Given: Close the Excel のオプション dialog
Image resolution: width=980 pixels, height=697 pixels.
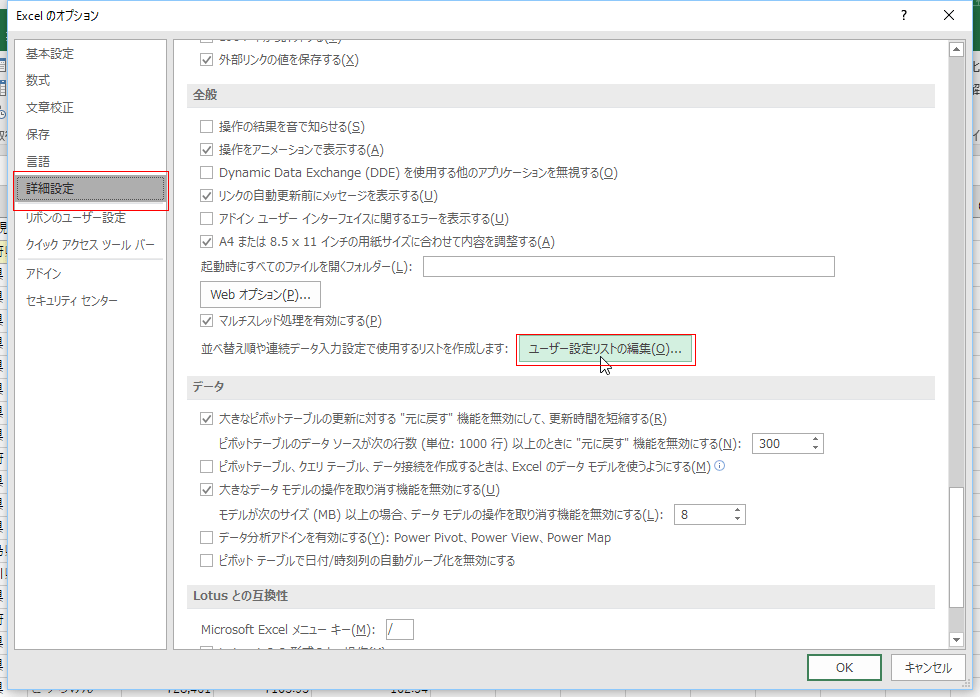Looking at the screenshot, I should tap(949, 15).
